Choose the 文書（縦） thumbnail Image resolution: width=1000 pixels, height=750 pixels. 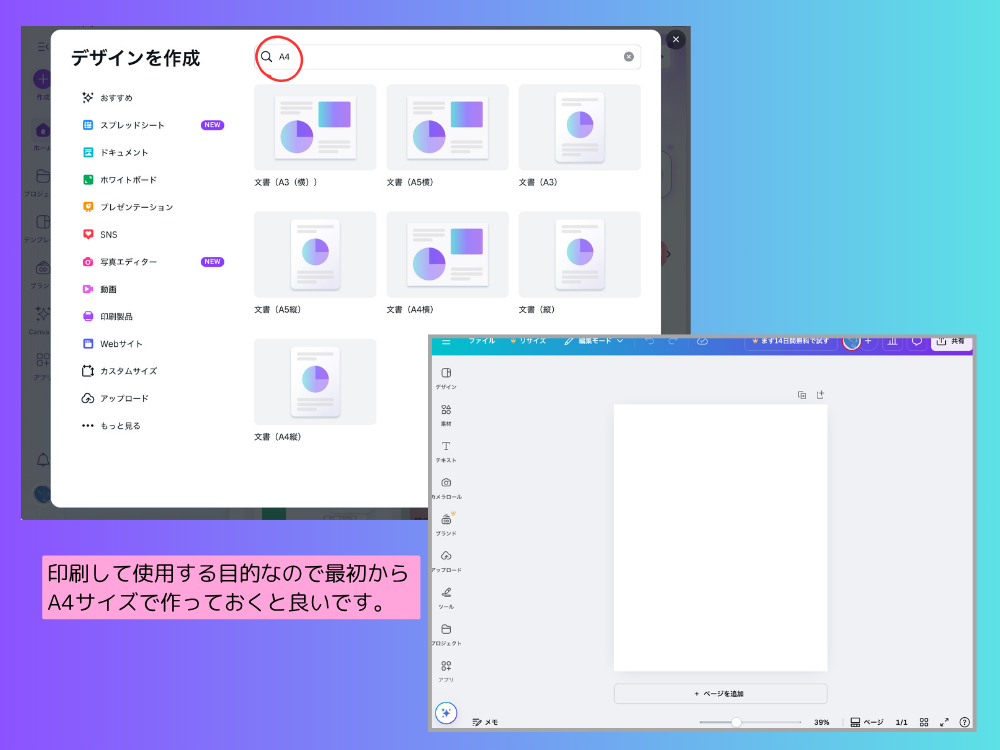tap(580, 254)
